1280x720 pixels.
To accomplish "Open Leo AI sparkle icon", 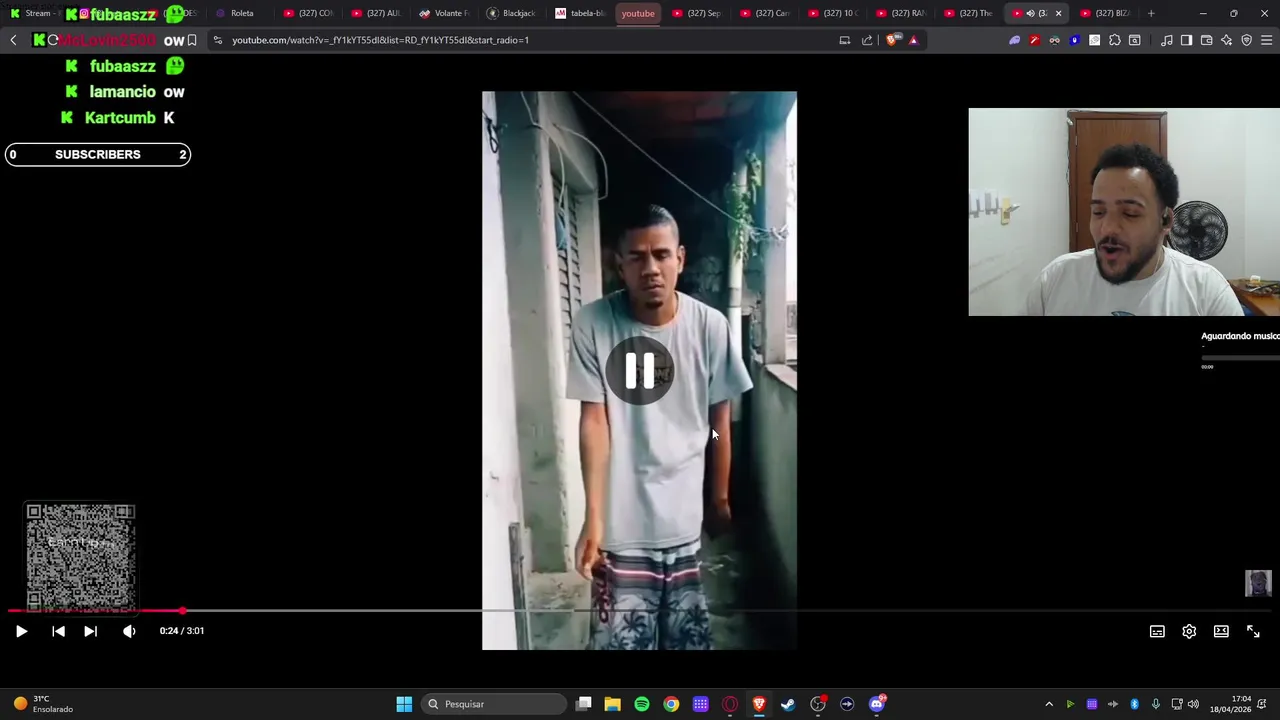I will tap(1226, 40).
